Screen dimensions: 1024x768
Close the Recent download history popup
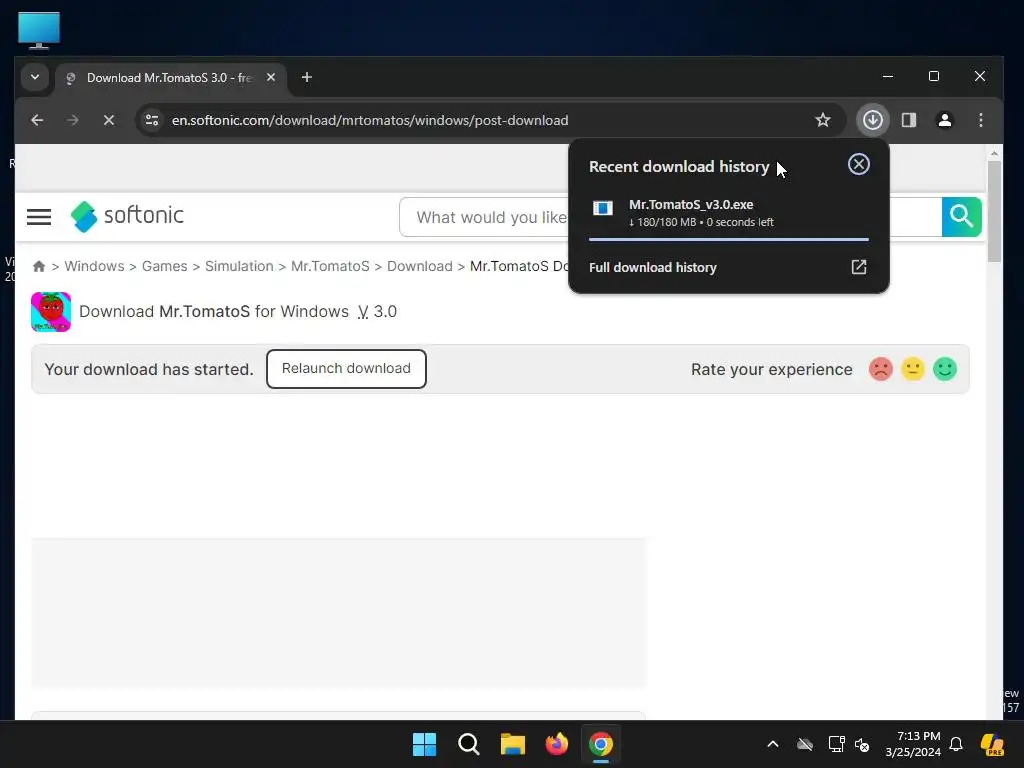click(x=859, y=165)
